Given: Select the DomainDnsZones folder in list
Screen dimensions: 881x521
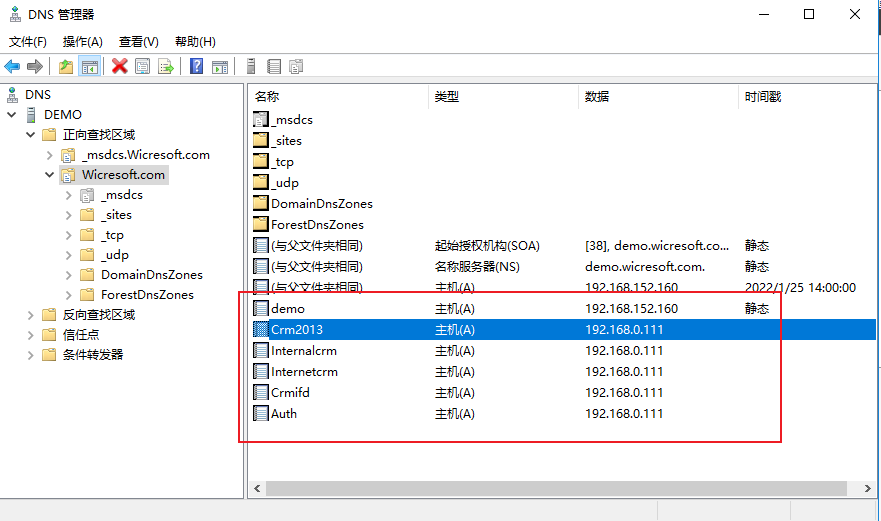Looking at the screenshot, I should (x=322, y=203).
